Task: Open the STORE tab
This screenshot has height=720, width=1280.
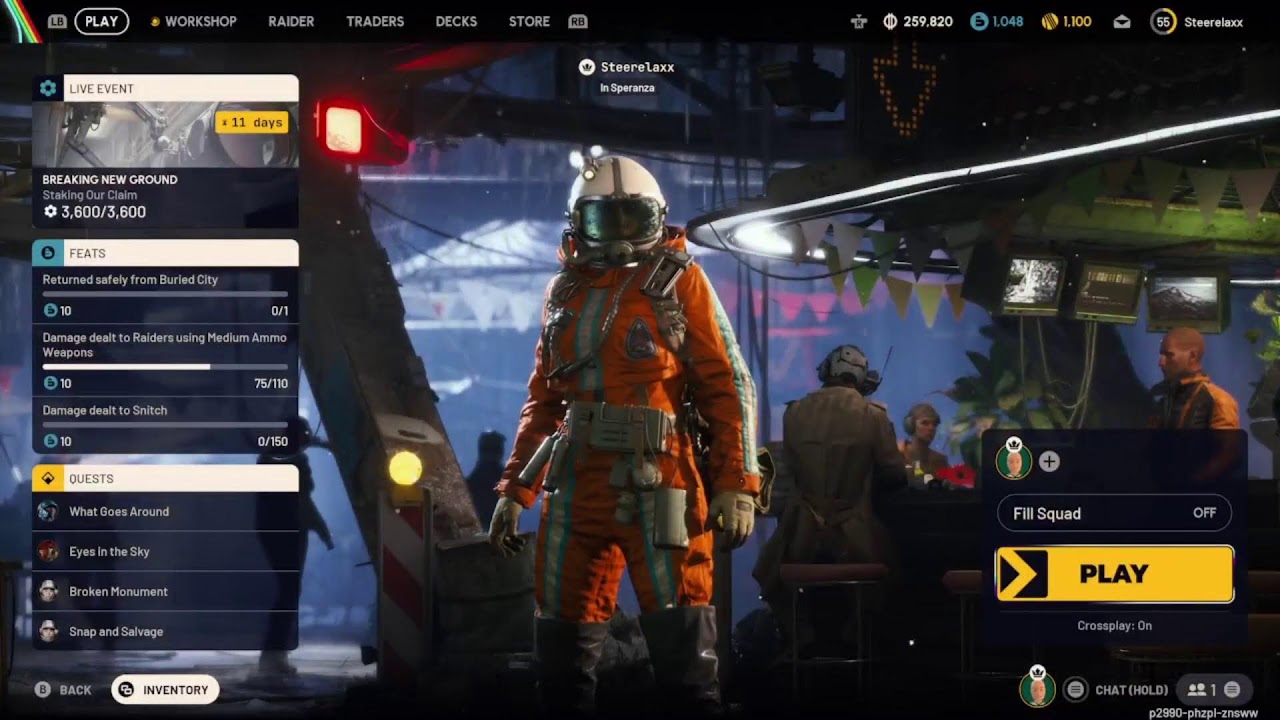Action: tap(529, 21)
